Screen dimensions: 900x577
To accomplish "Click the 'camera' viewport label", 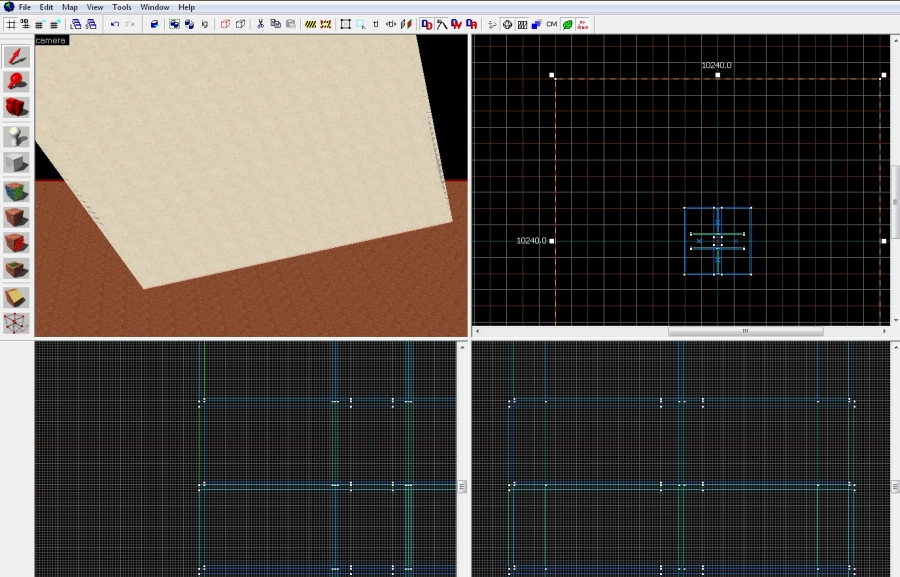I will (51, 41).
